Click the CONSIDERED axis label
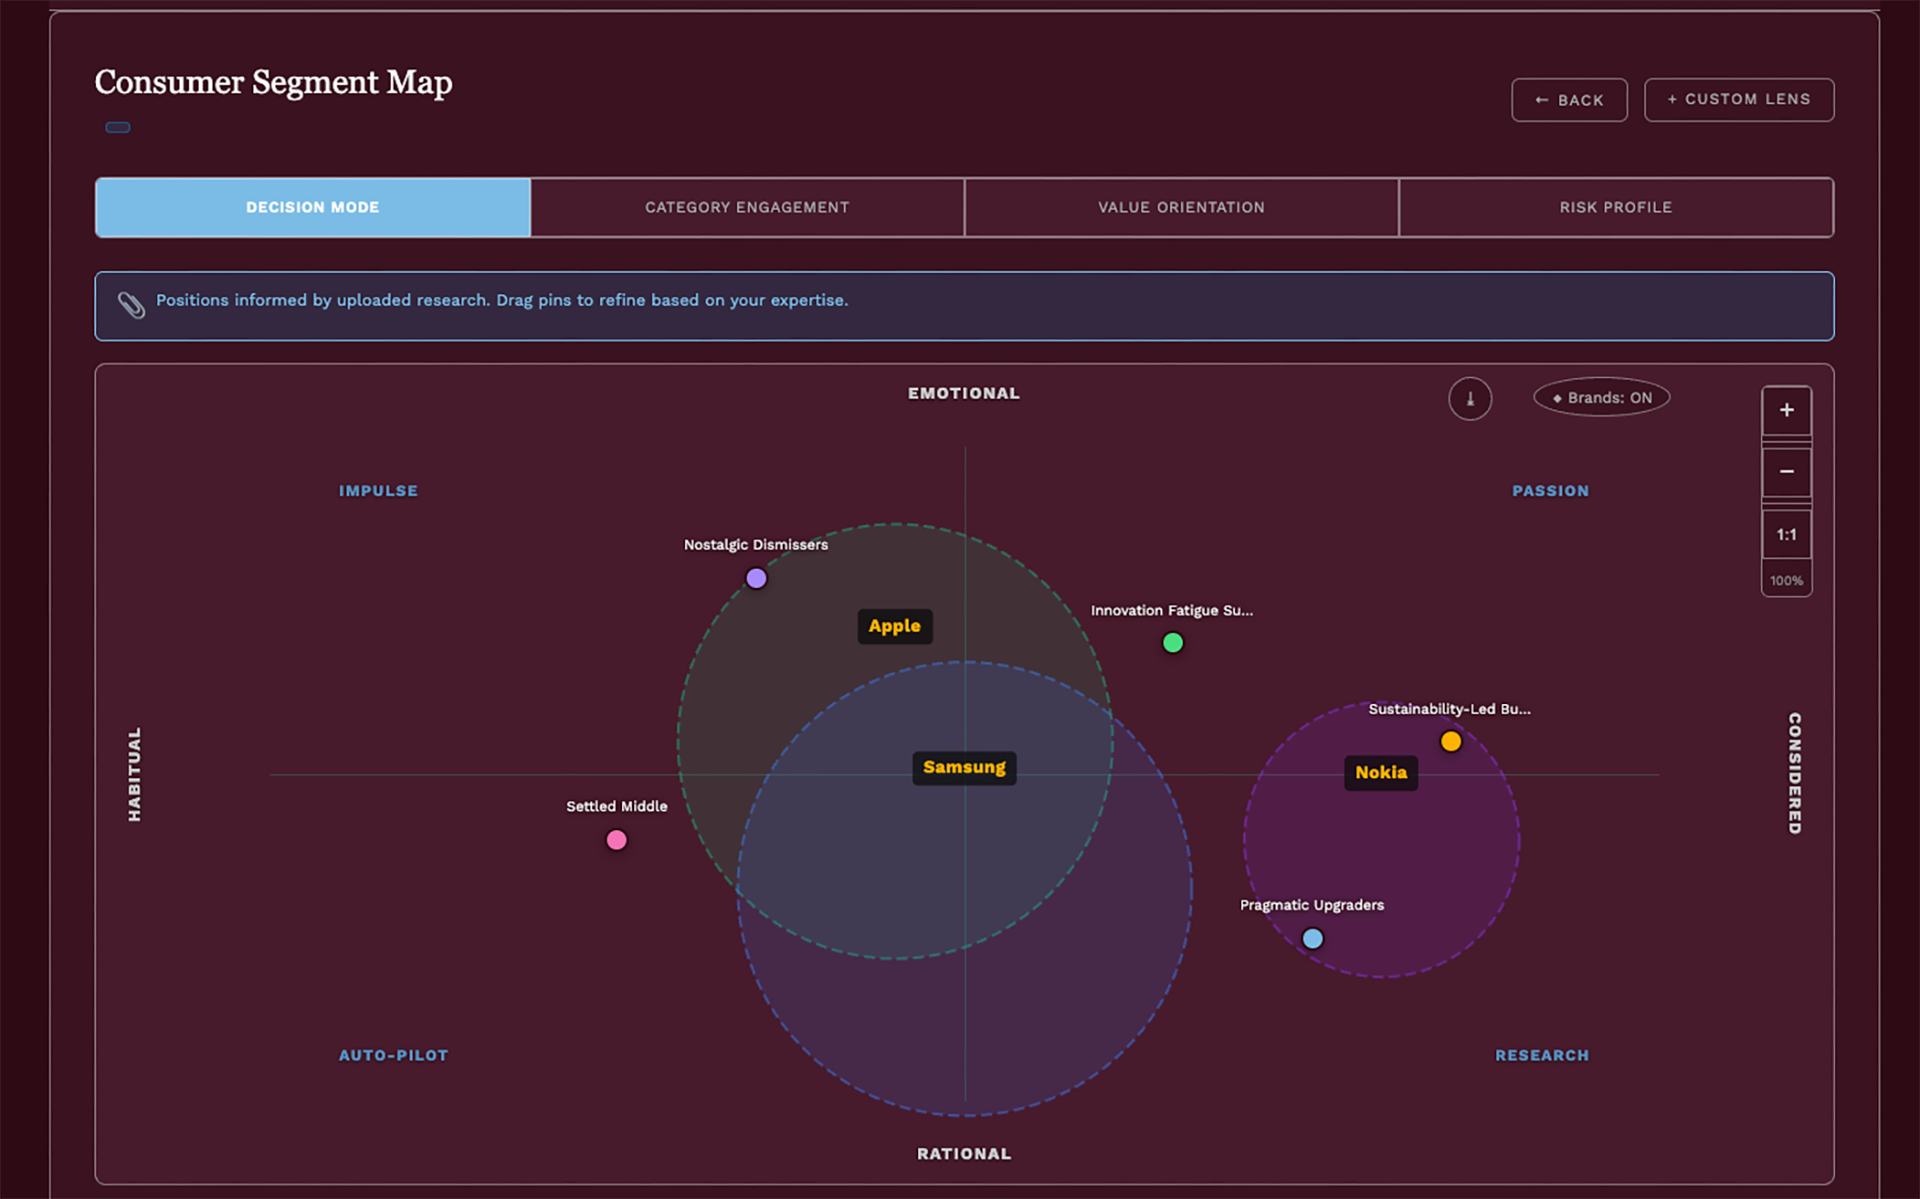1920x1199 pixels. coord(1794,773)
